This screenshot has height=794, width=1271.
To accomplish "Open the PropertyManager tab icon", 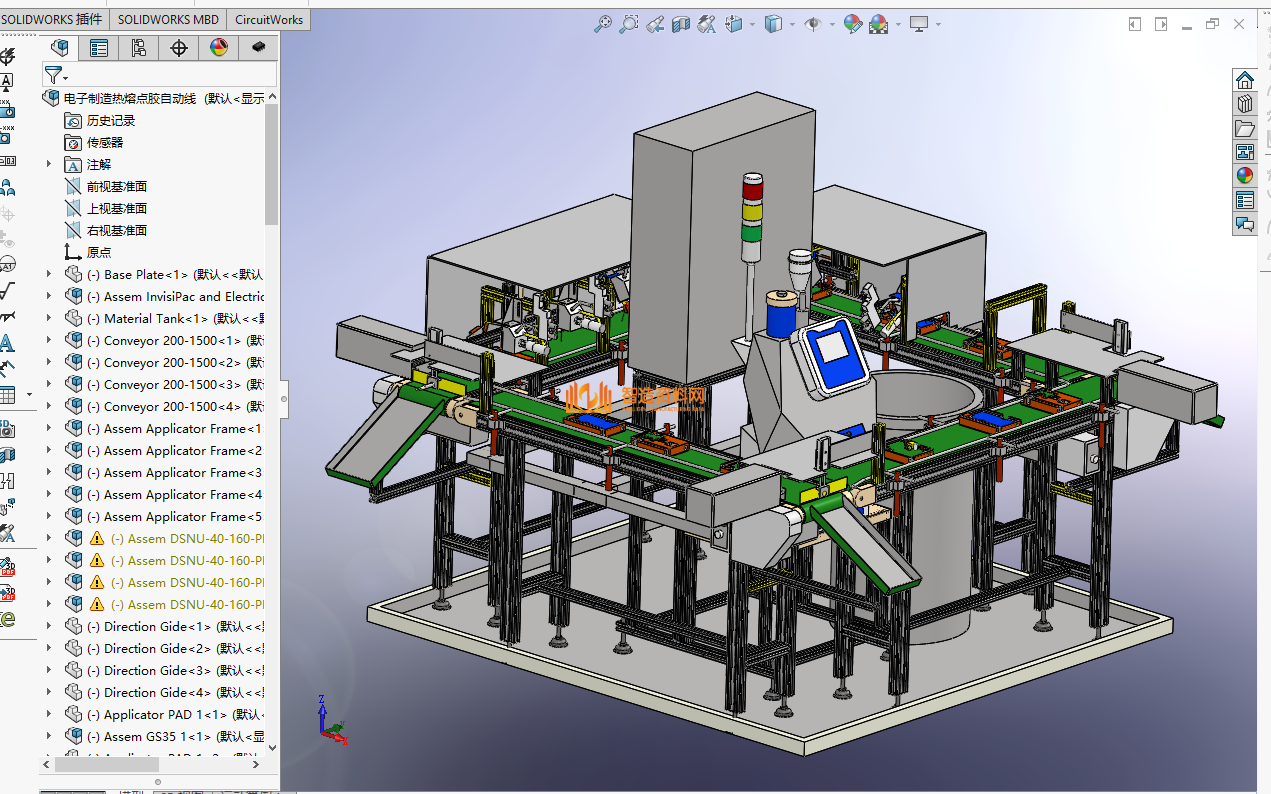I will click(99, 48).
